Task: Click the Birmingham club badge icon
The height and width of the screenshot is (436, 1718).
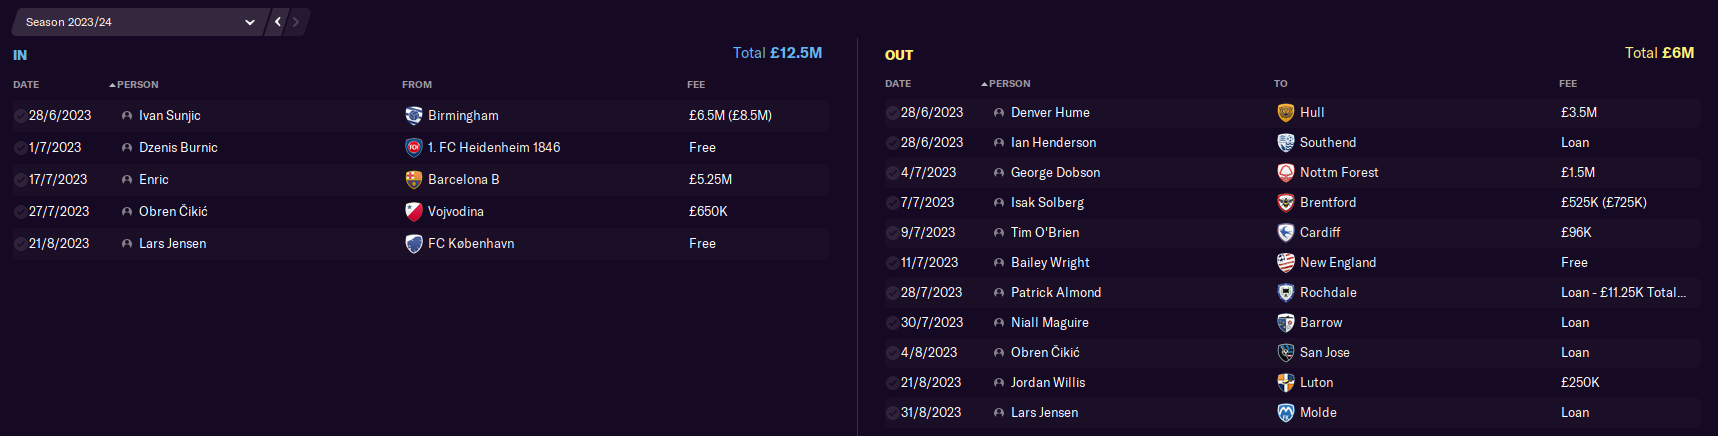Action: tap(413, 115)
